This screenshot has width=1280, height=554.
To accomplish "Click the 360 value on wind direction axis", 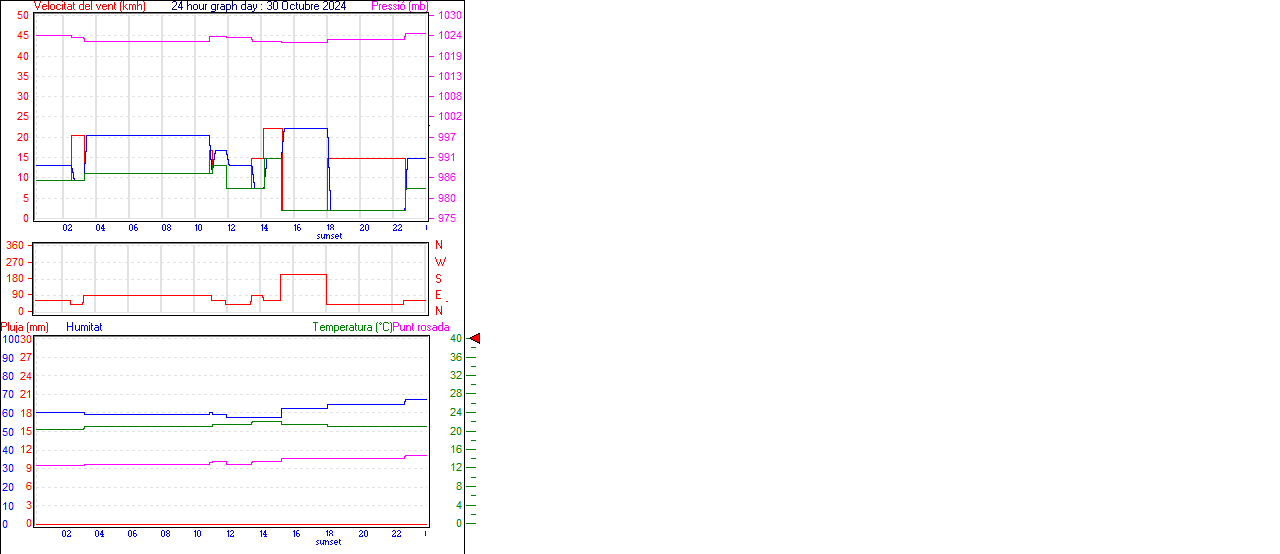I will pyautogui.click(x=16, y=245).
